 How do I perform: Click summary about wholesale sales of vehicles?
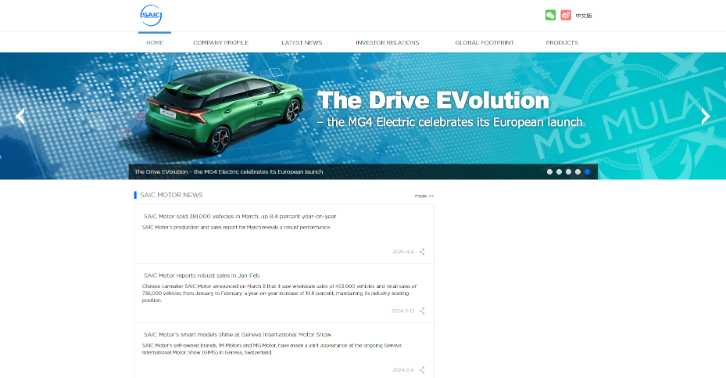279,293
